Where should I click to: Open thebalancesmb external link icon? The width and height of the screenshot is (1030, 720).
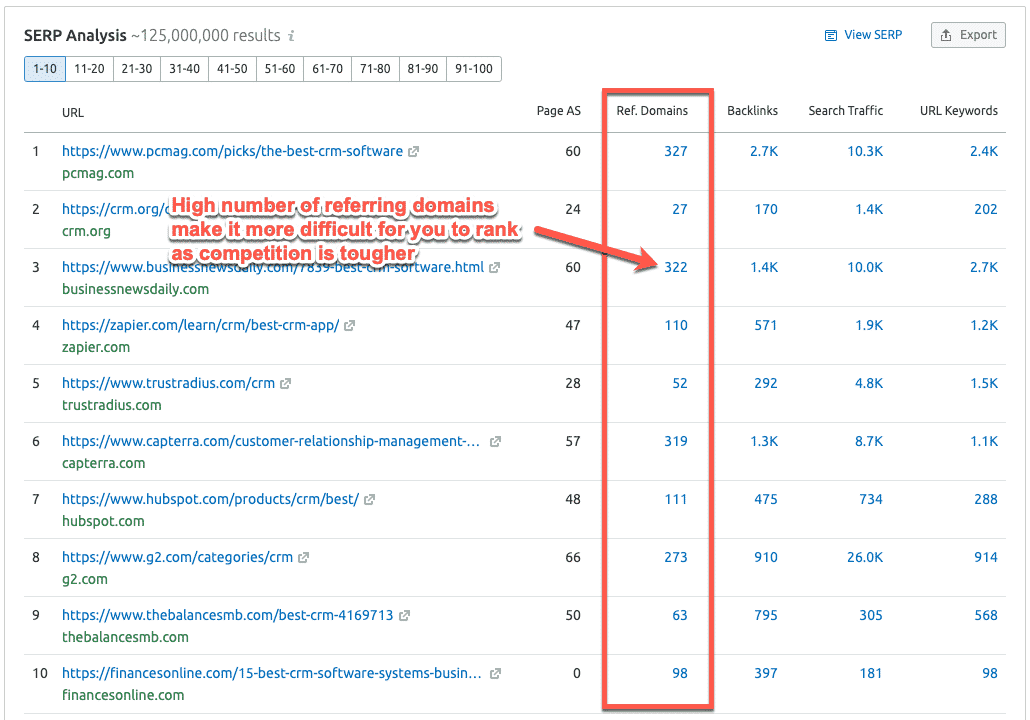tap(405, 616)
